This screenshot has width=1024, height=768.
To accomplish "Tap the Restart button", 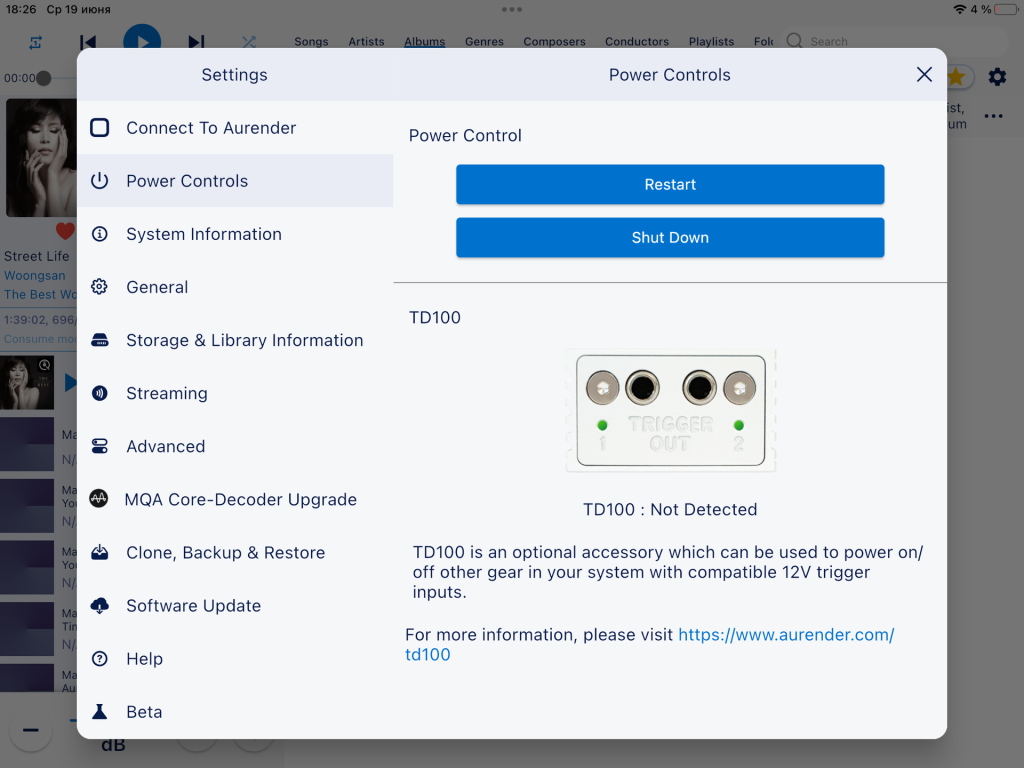I will 670,184.
